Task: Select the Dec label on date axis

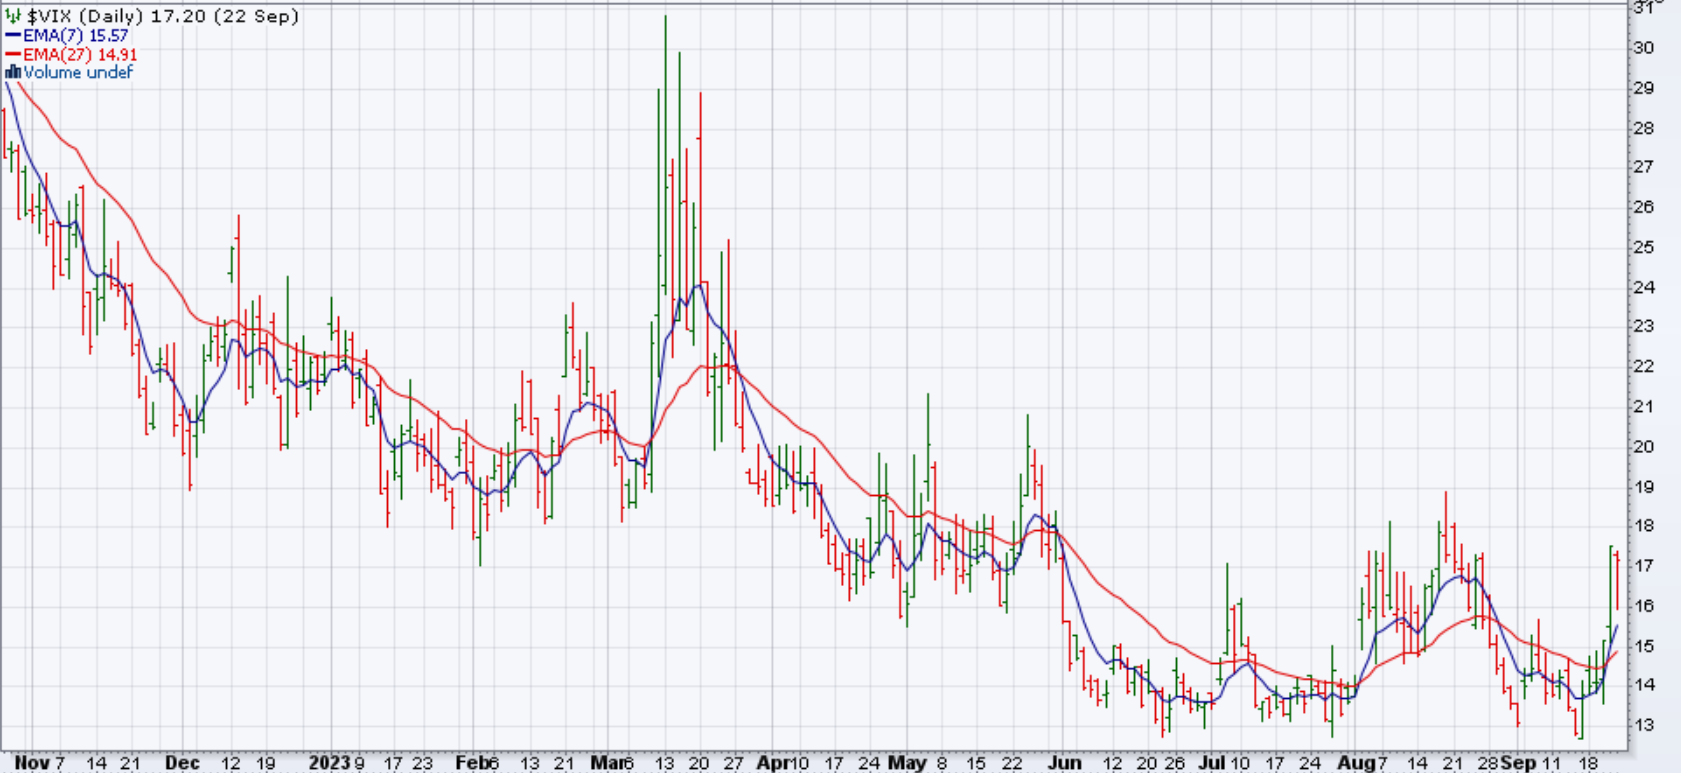Action: tap(182, 763)
